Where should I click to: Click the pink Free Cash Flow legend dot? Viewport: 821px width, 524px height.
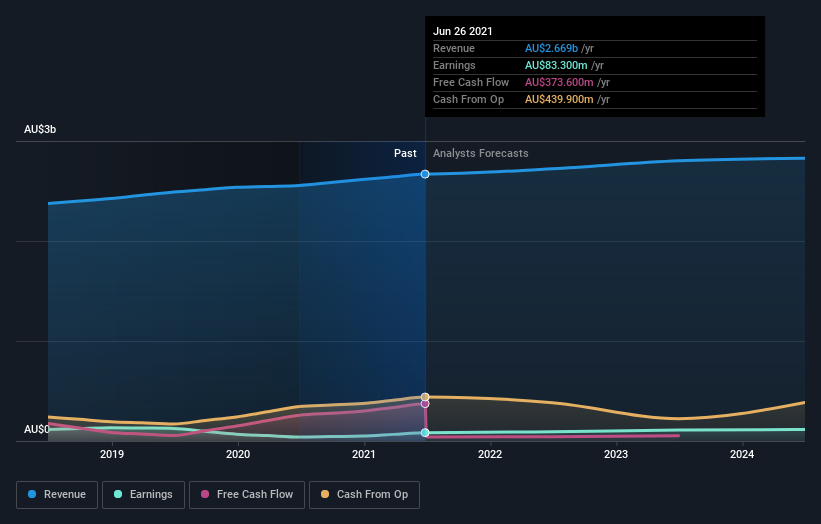tap(205, 494)
